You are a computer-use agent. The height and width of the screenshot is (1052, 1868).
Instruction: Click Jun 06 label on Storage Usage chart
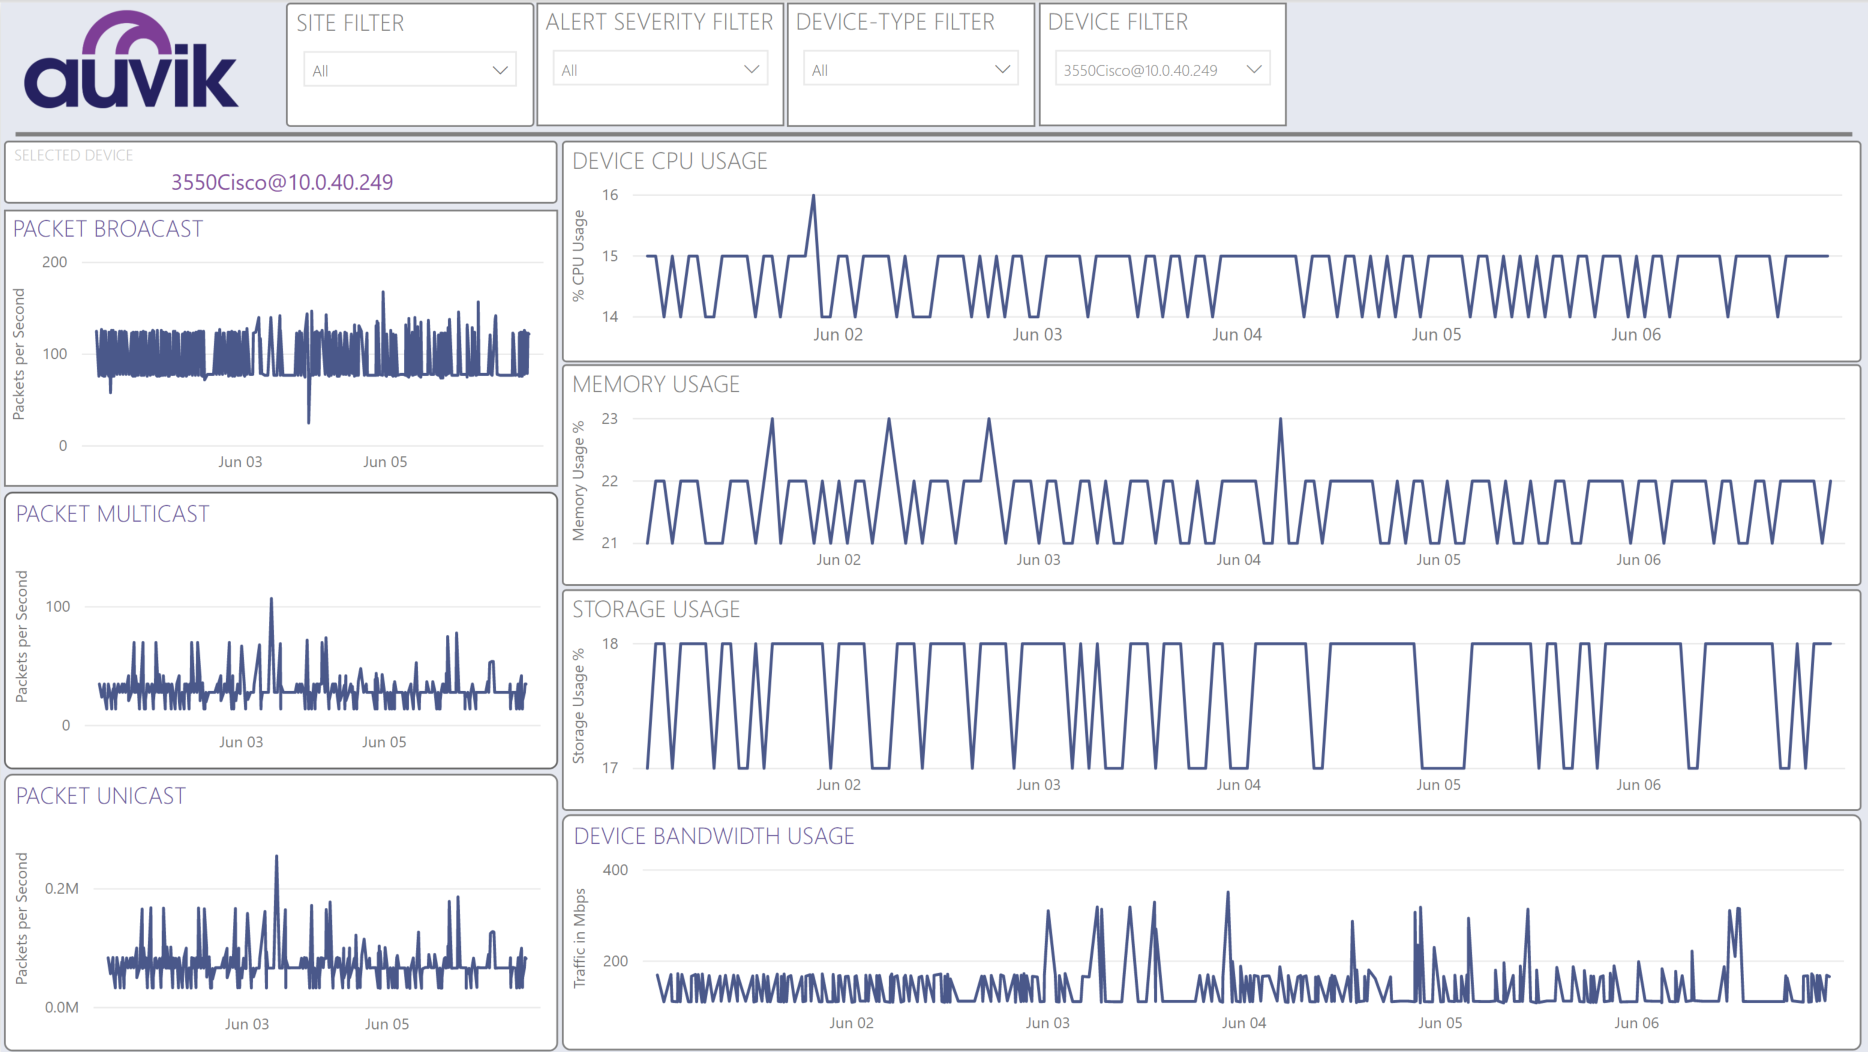coord(1638,785)
